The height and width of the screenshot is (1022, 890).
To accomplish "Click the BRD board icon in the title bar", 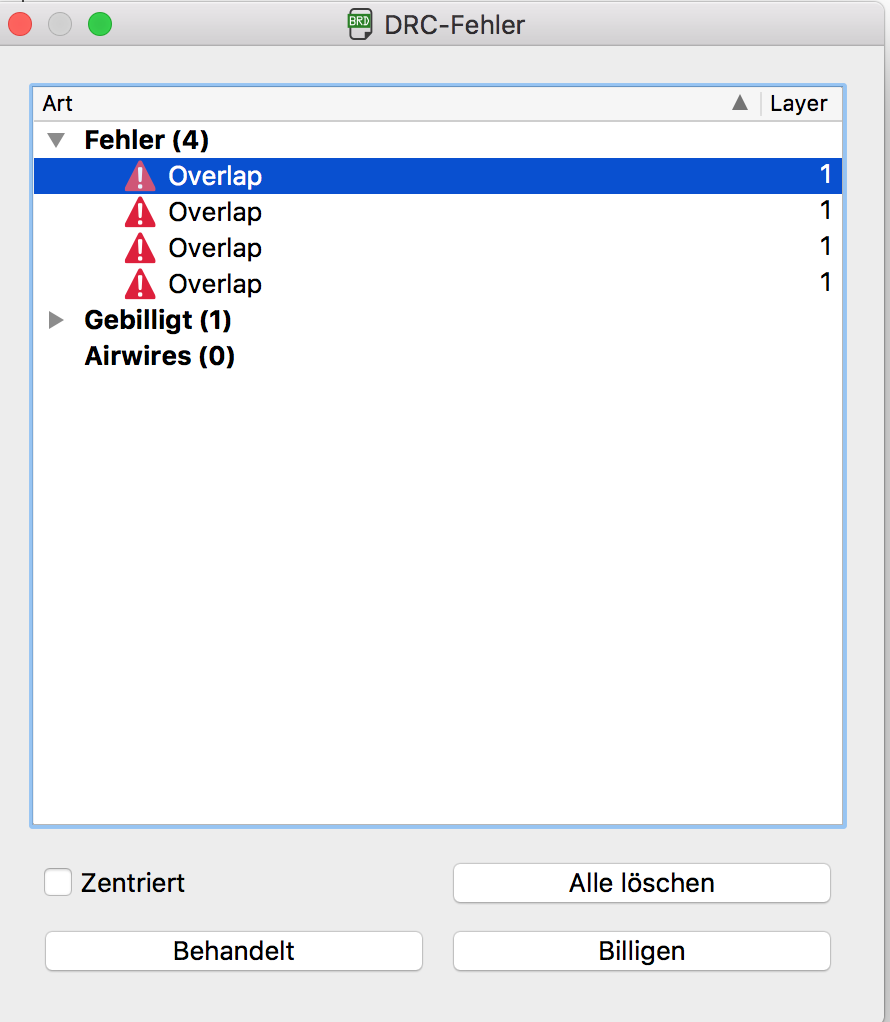I will coord(358,24).
